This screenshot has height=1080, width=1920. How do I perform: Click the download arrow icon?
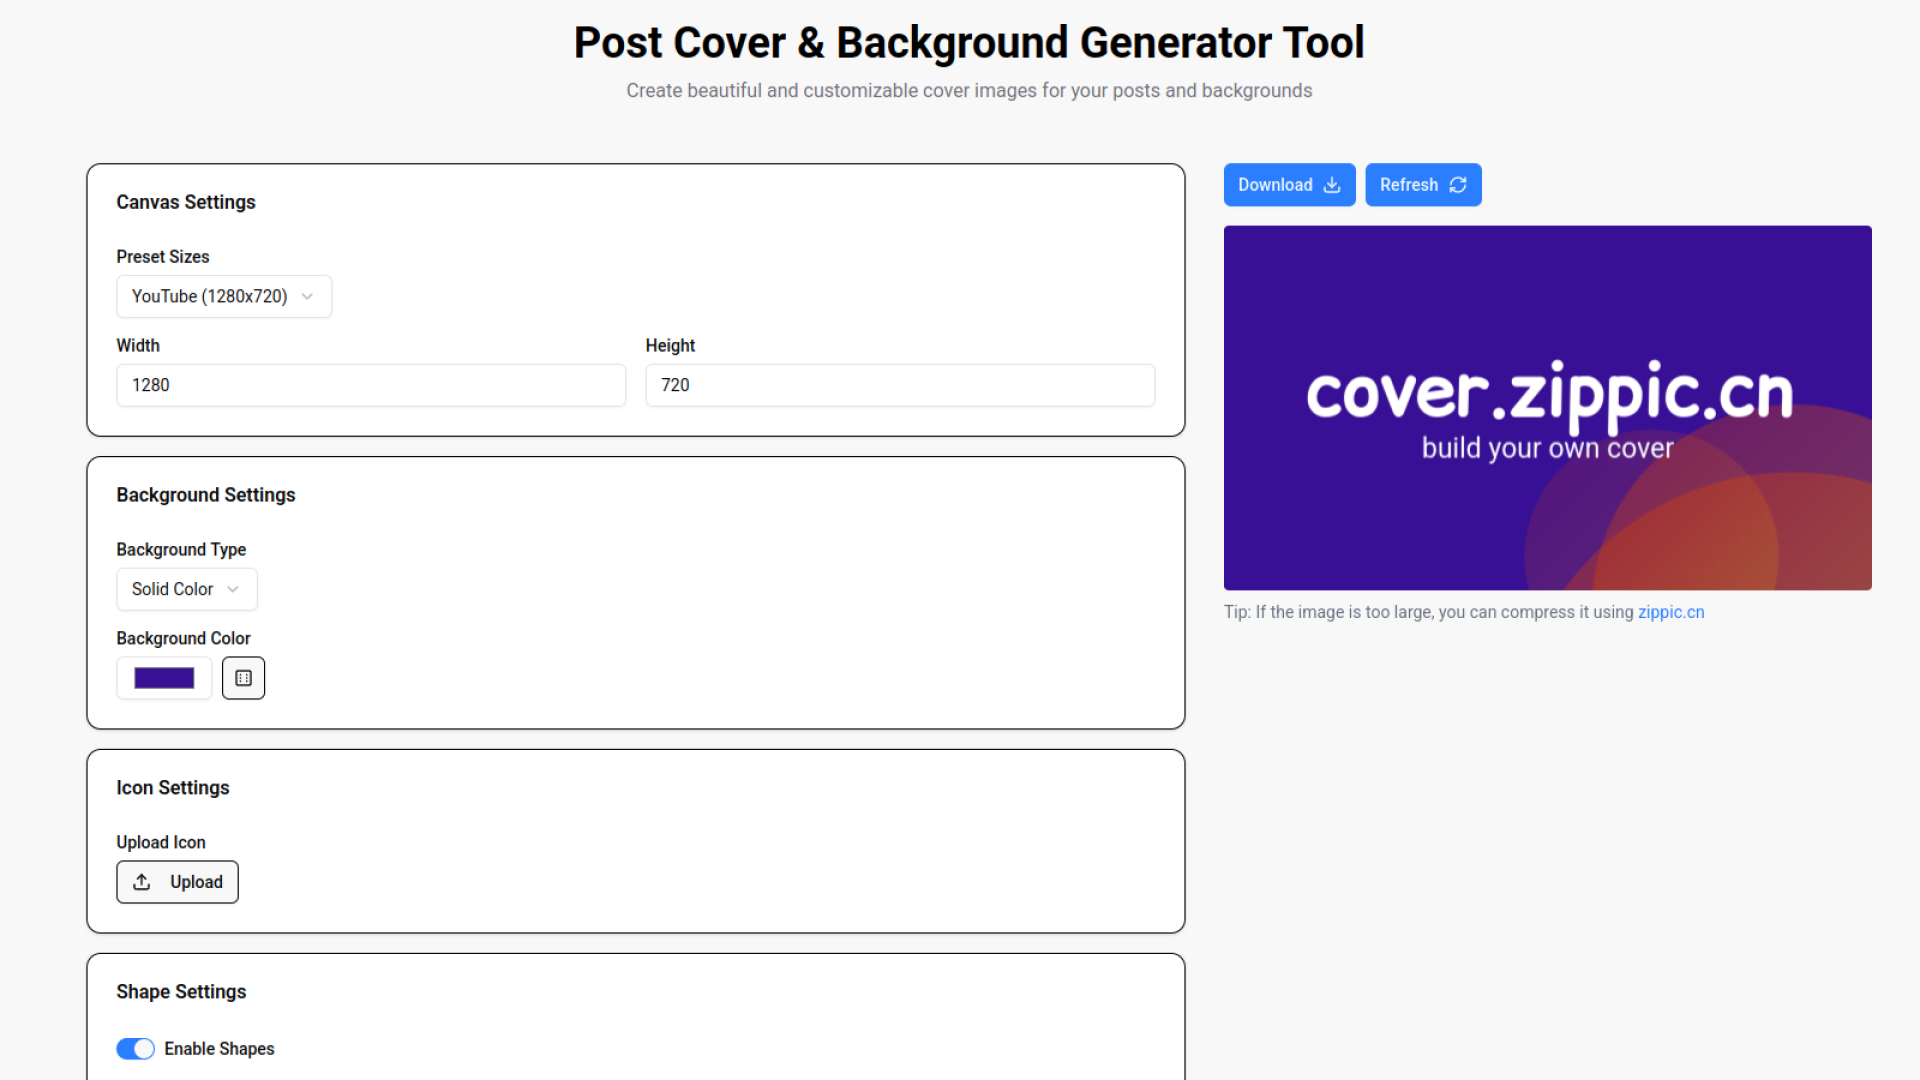pyautogui.click(x=1332, y=185)
